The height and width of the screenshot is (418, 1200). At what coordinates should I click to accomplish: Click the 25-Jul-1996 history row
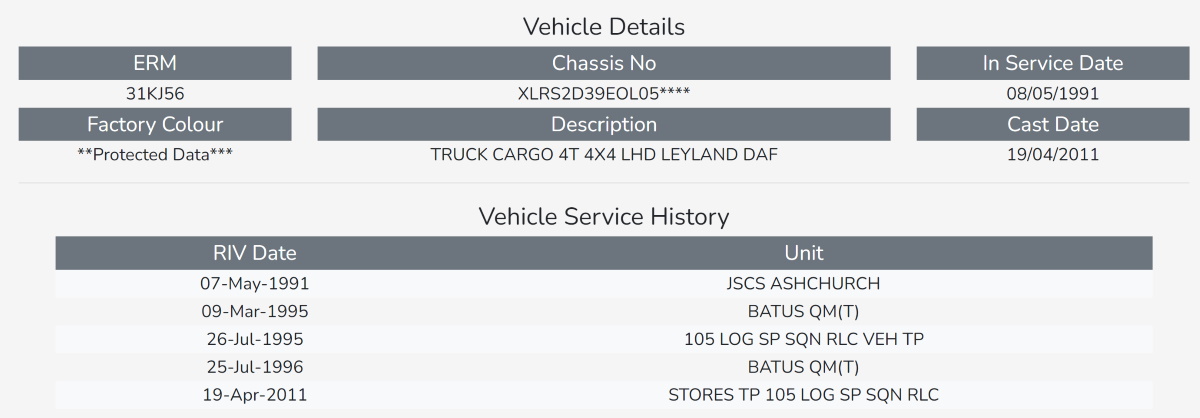tap(604, 367)
